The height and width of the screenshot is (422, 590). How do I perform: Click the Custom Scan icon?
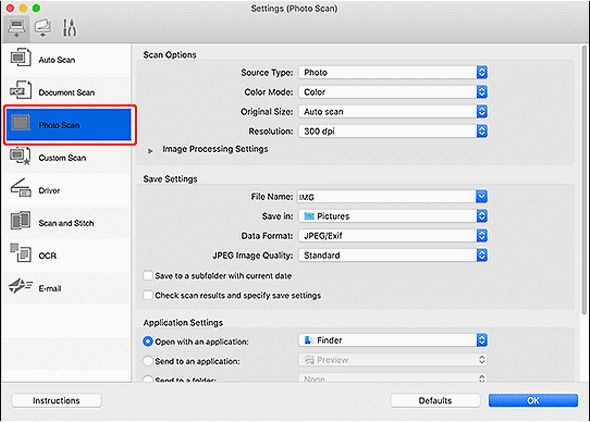pos(20,156)
